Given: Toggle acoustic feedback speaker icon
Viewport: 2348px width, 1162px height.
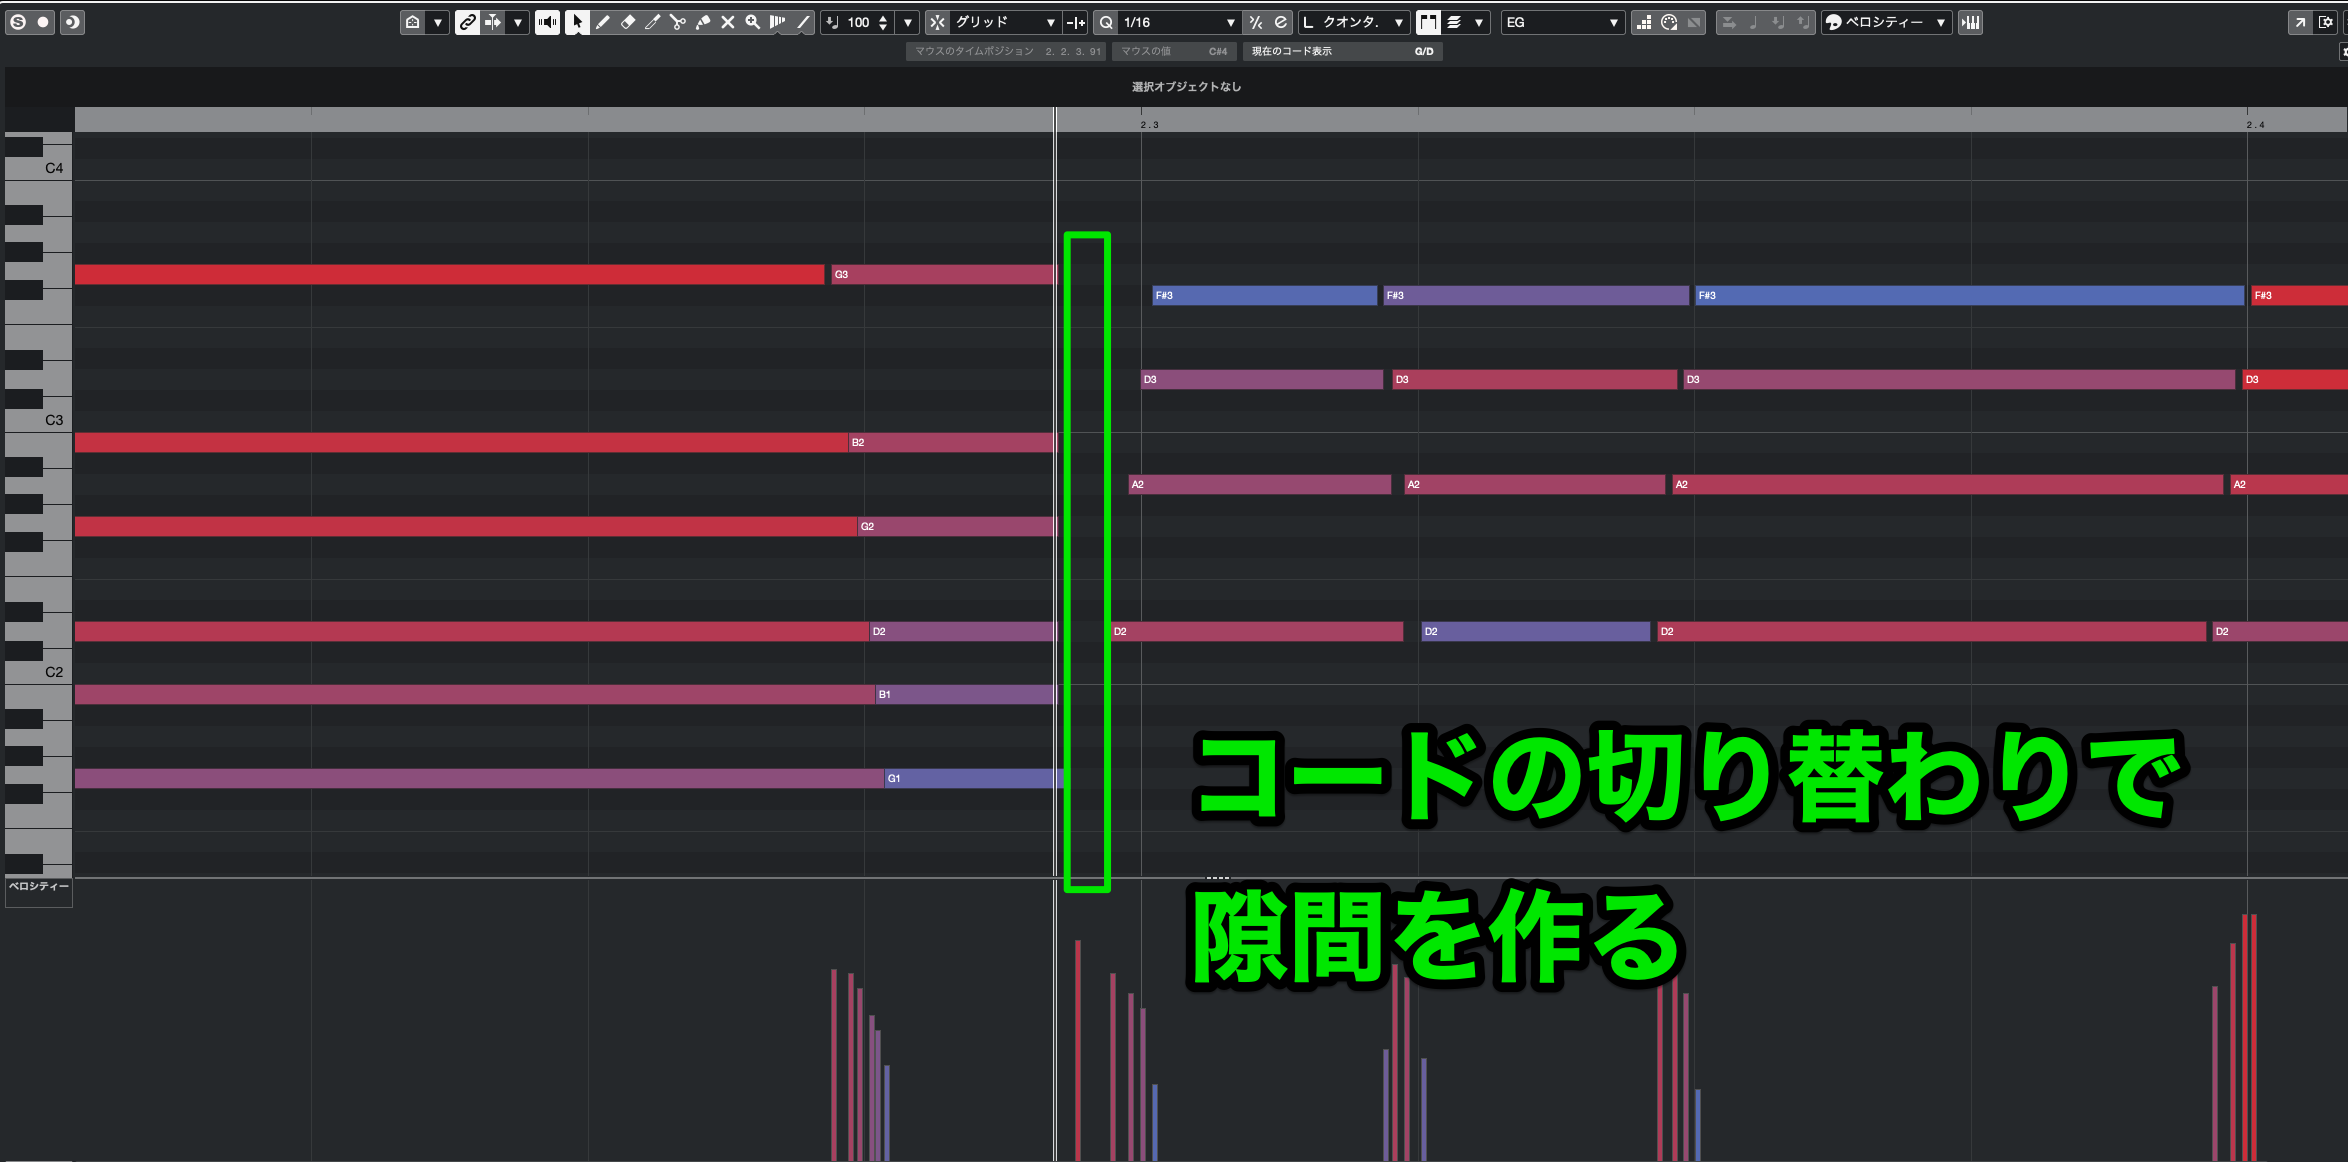Looking at the screenshot, I should click(x=547, y=22).
